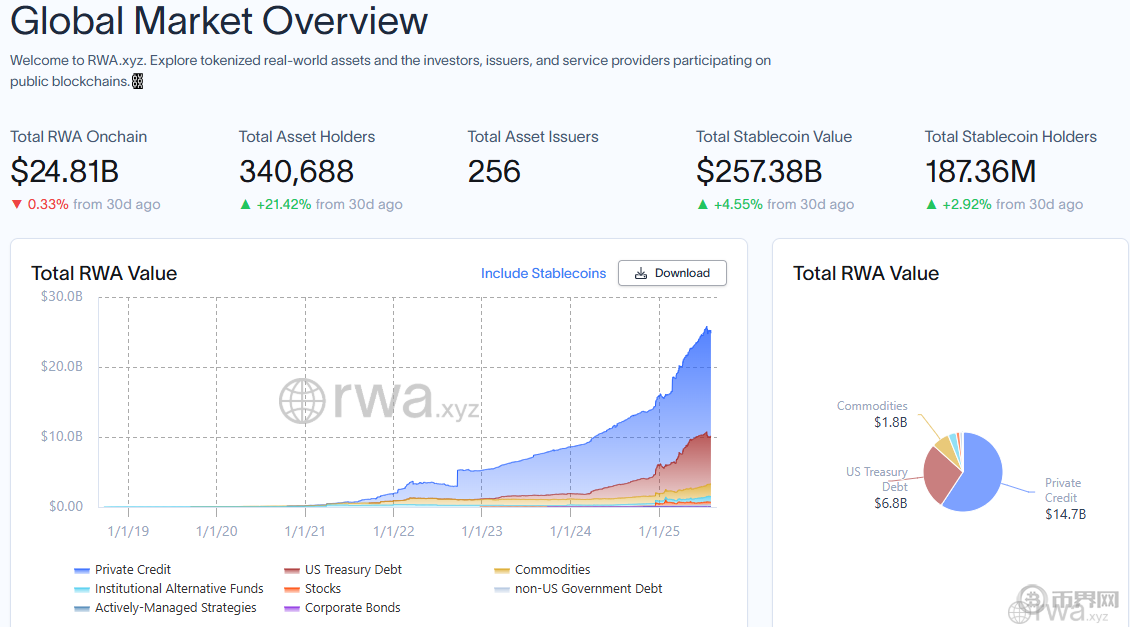The image size is (1130, 627).
Task: Click the Include Stablecoins link
Action: coord(543,273)
